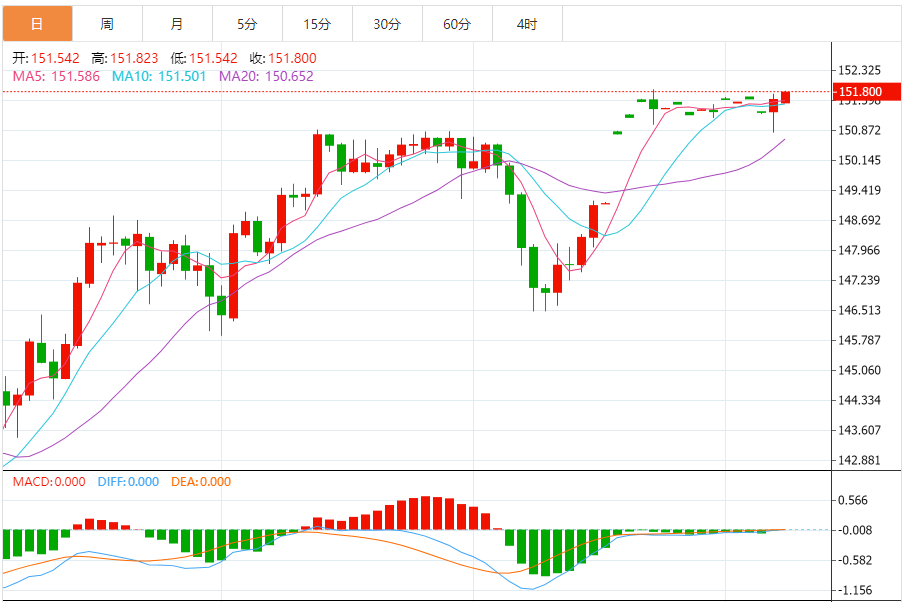Click the DEA:0.000 indicator label
This screenshot has height=602, width=907.
pyautogui.click(x=201, y=482)
